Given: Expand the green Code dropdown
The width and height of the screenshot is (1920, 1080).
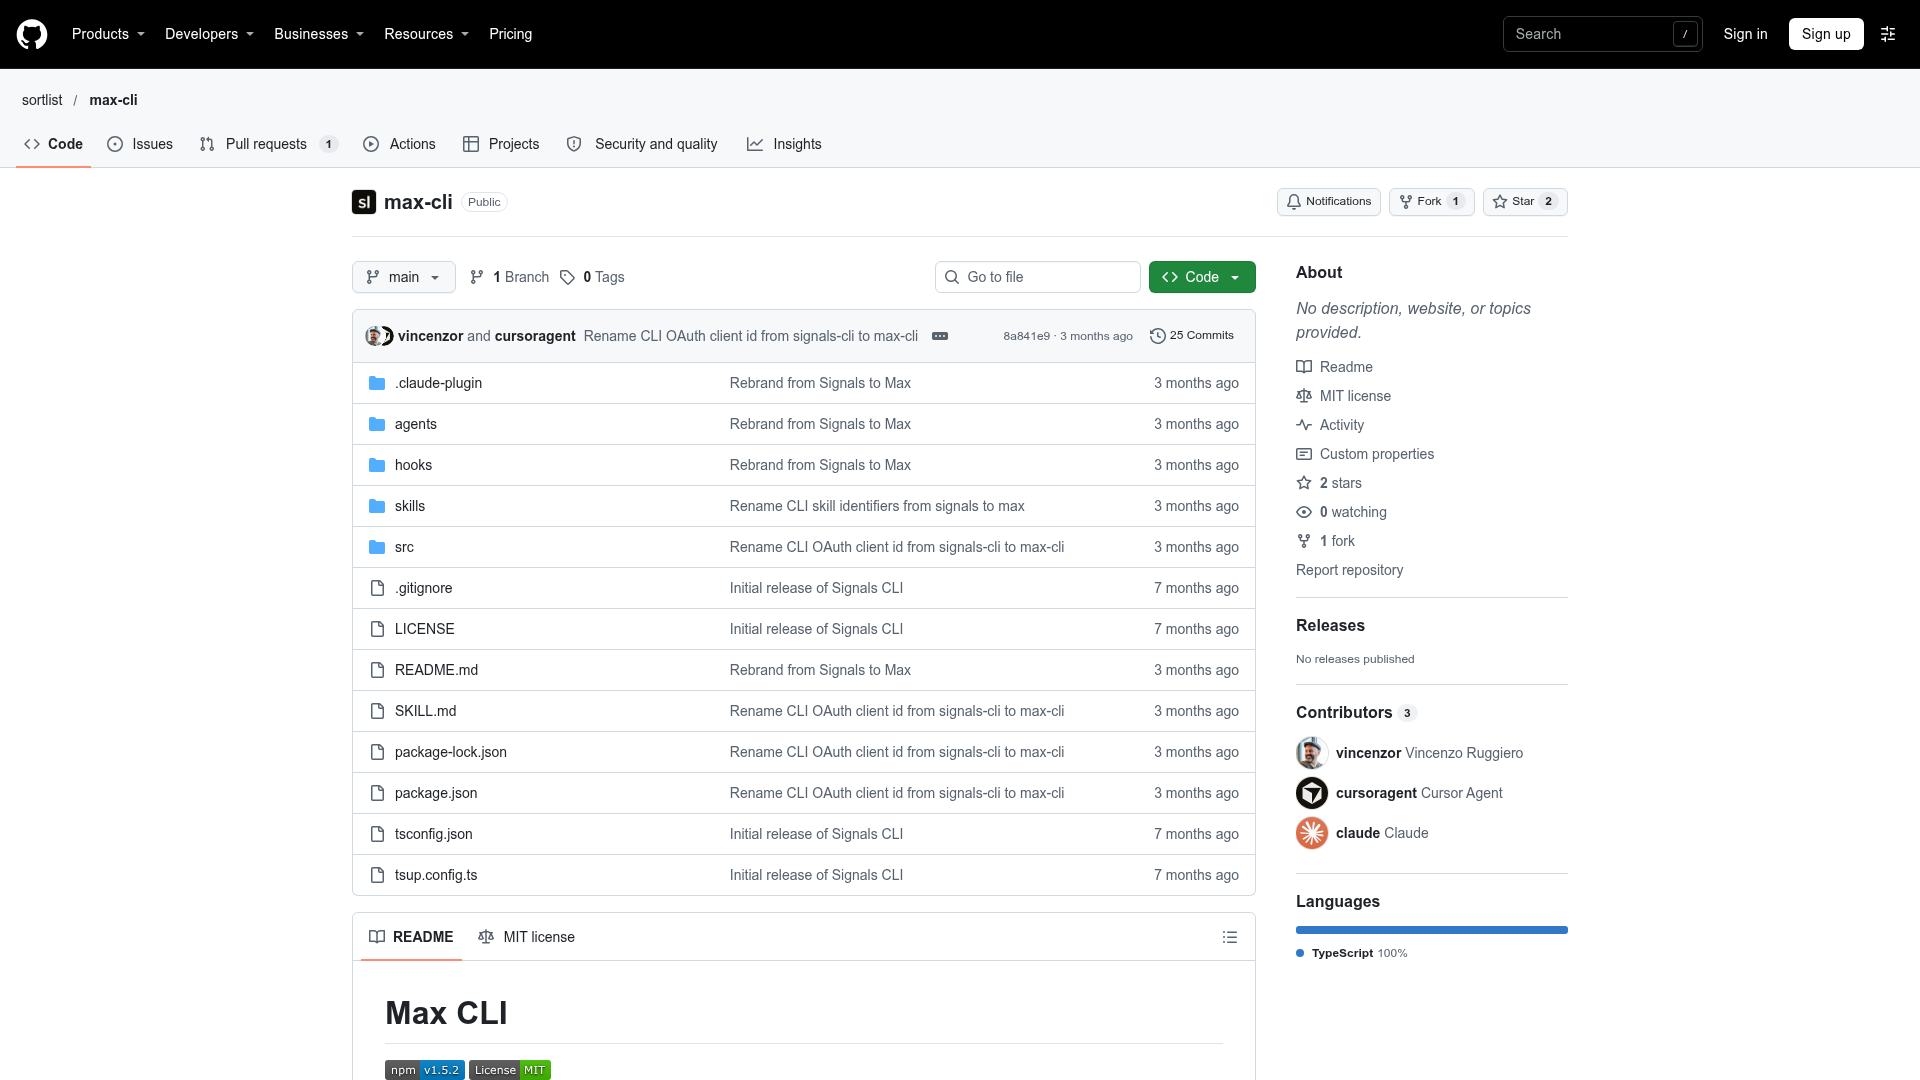Looking at the screenshot, I should [x=1202, y=277].
